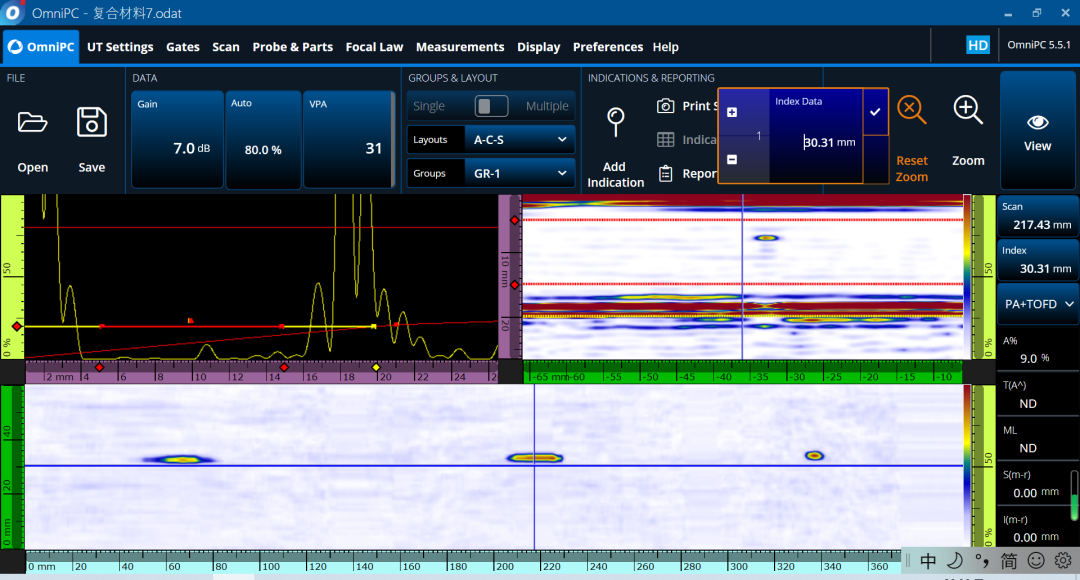This screenshot has height=580, width=1080.
Task: Open the Probe & Parts menu
Action: click(292, 47)
